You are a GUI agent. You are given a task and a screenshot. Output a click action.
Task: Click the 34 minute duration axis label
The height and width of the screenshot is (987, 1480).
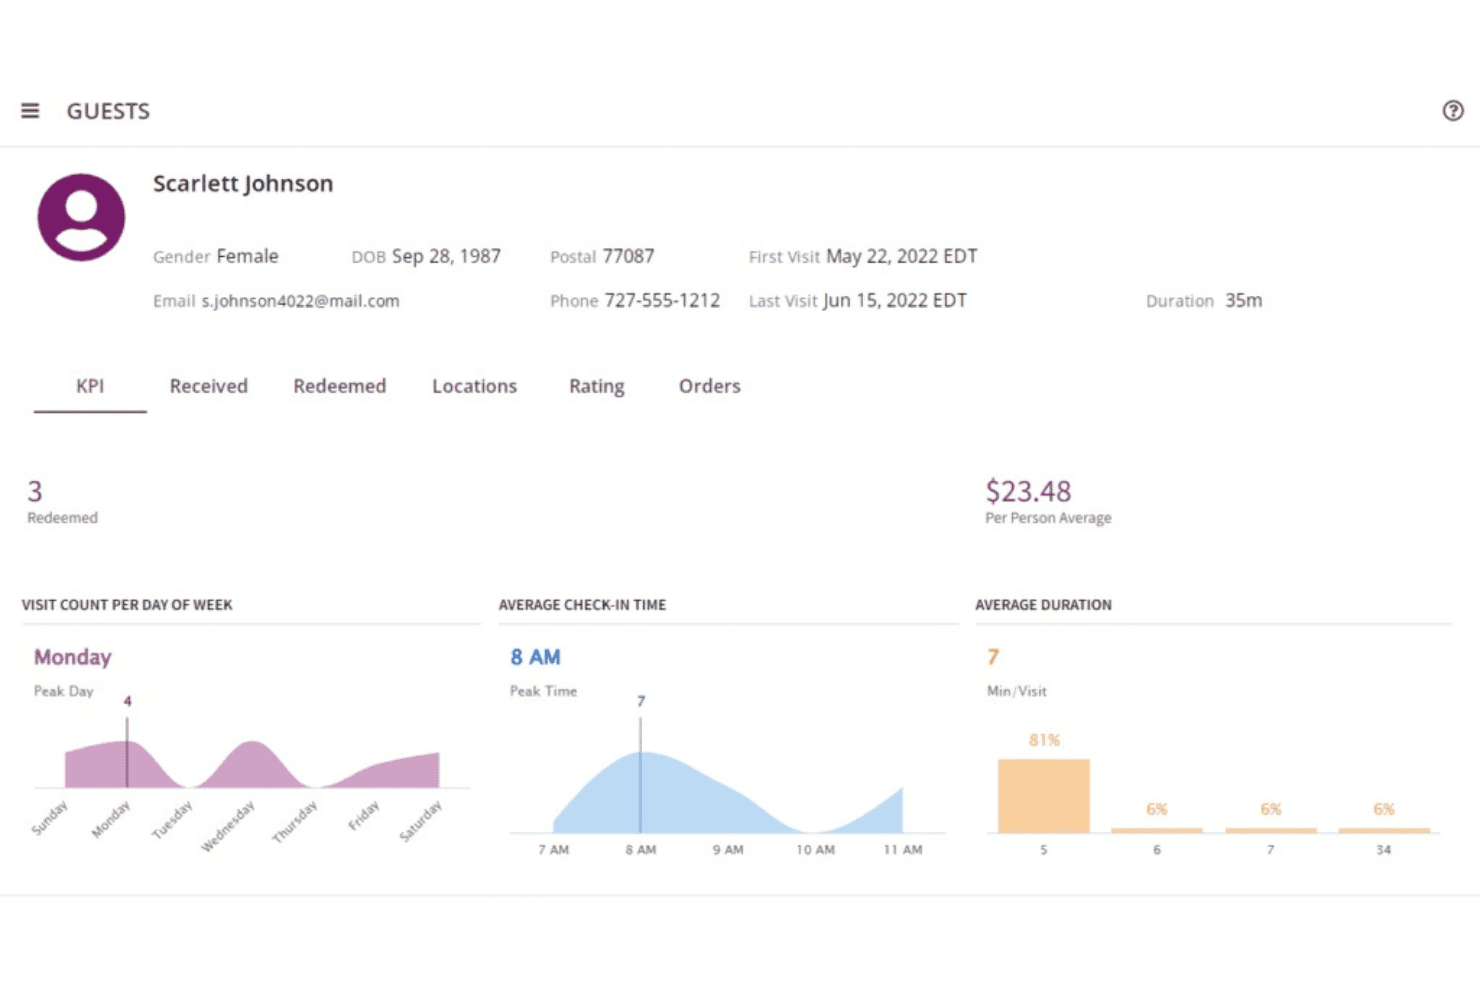[1383, 850]
